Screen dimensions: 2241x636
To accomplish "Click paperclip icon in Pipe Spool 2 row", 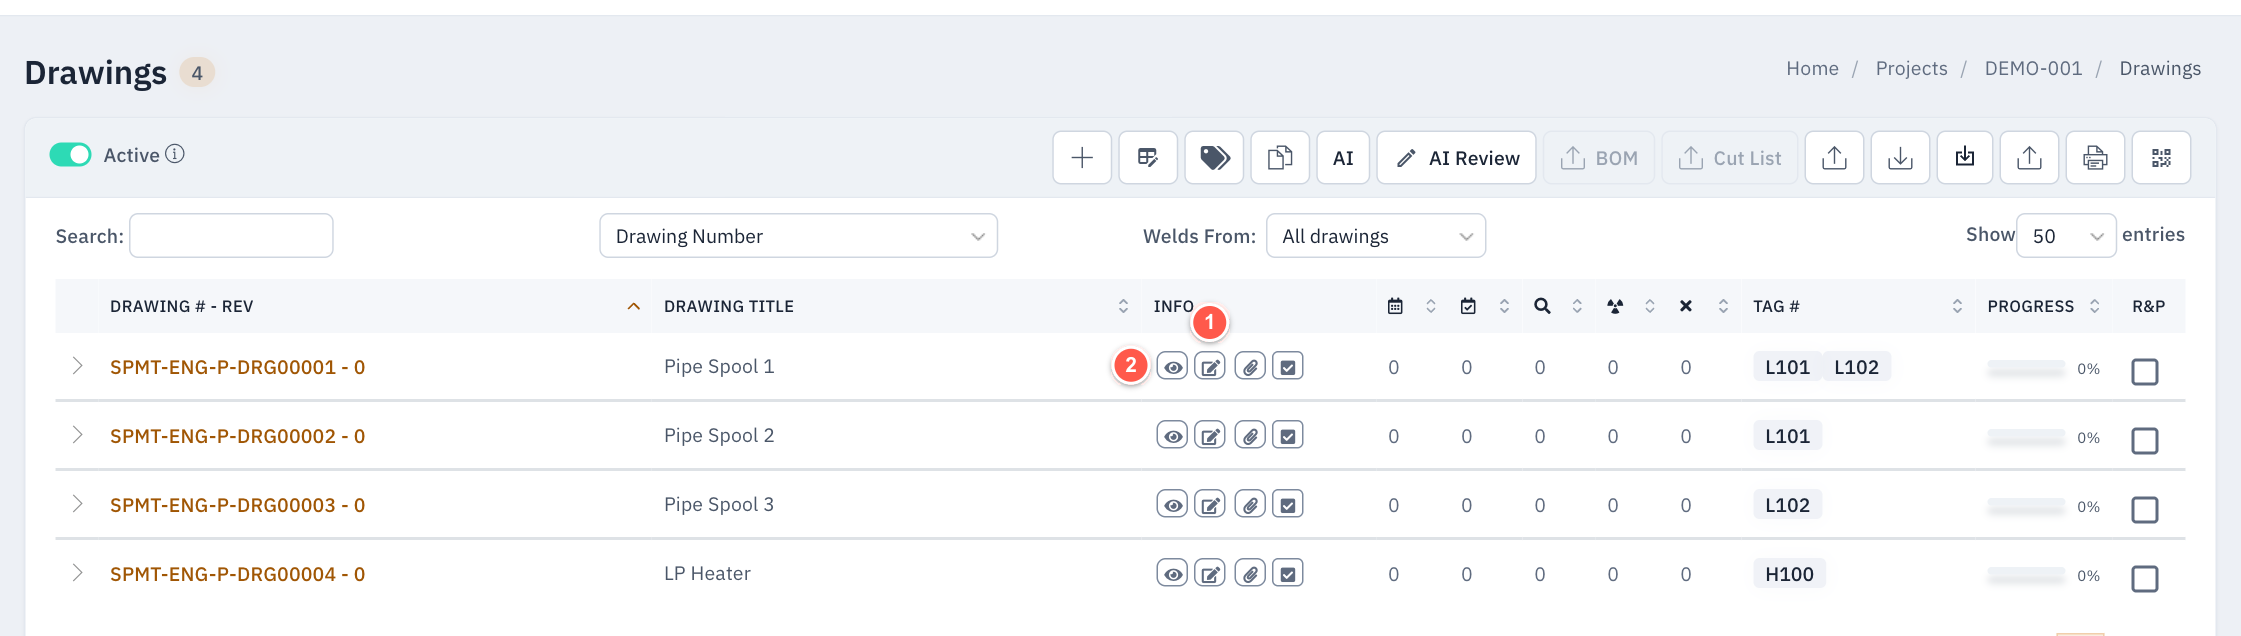I will pyautogui.click(x=1250, y=436).
